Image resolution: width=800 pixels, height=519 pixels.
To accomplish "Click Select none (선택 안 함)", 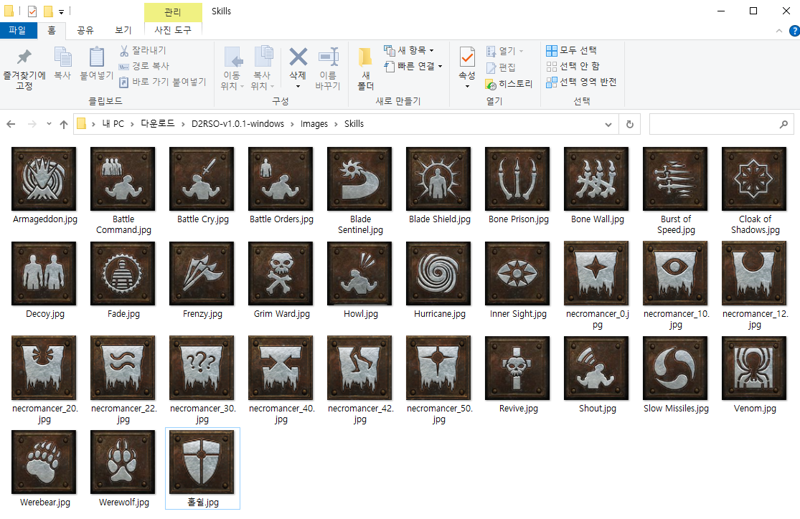I will coord(573,66).
